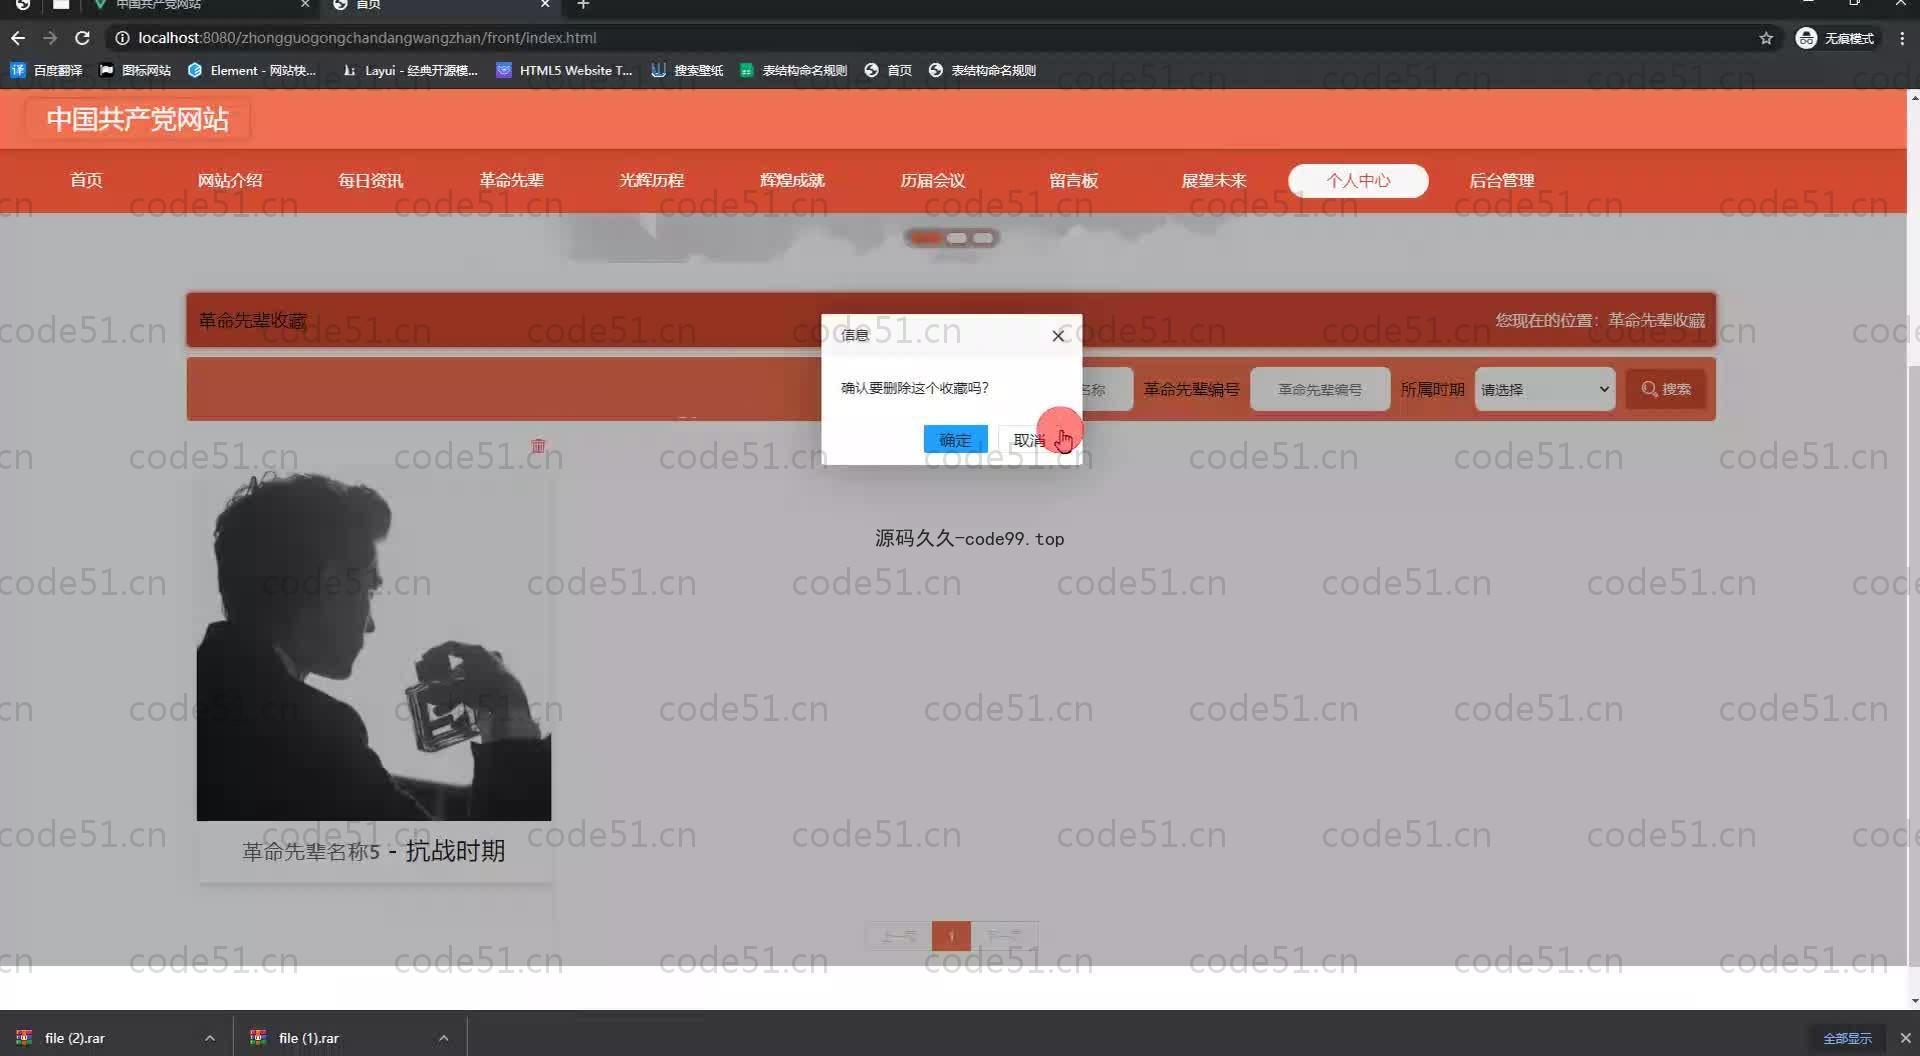Expand options chevron for file (1).rar

pyautogui.click(x=443, y=1038)
